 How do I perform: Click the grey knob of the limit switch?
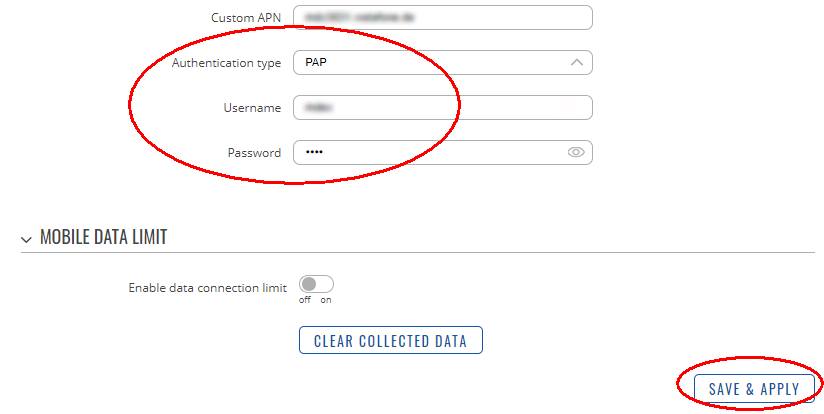(309, 284)
